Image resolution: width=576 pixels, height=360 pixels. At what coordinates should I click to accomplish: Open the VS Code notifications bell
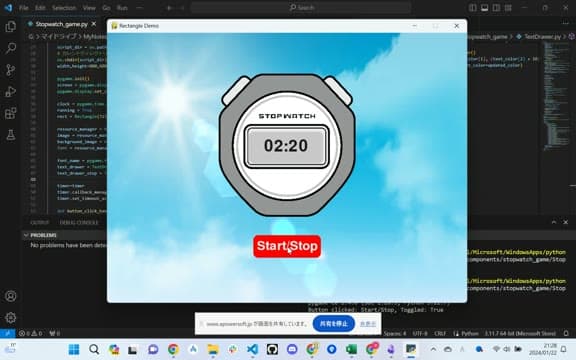[x=566, y=334]
